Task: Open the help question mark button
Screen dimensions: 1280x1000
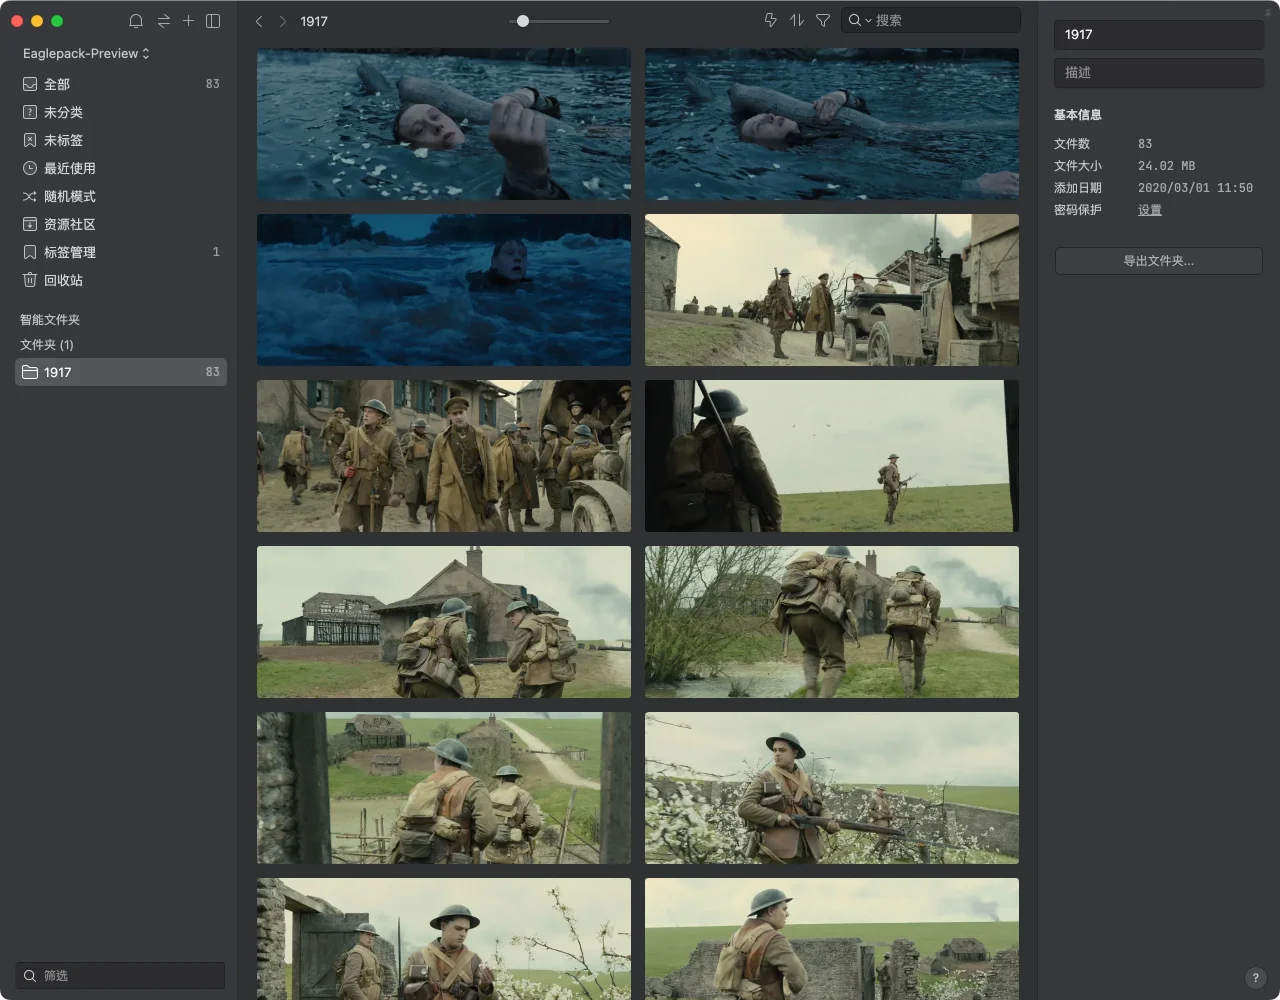Action: (x=1256, y=978)
